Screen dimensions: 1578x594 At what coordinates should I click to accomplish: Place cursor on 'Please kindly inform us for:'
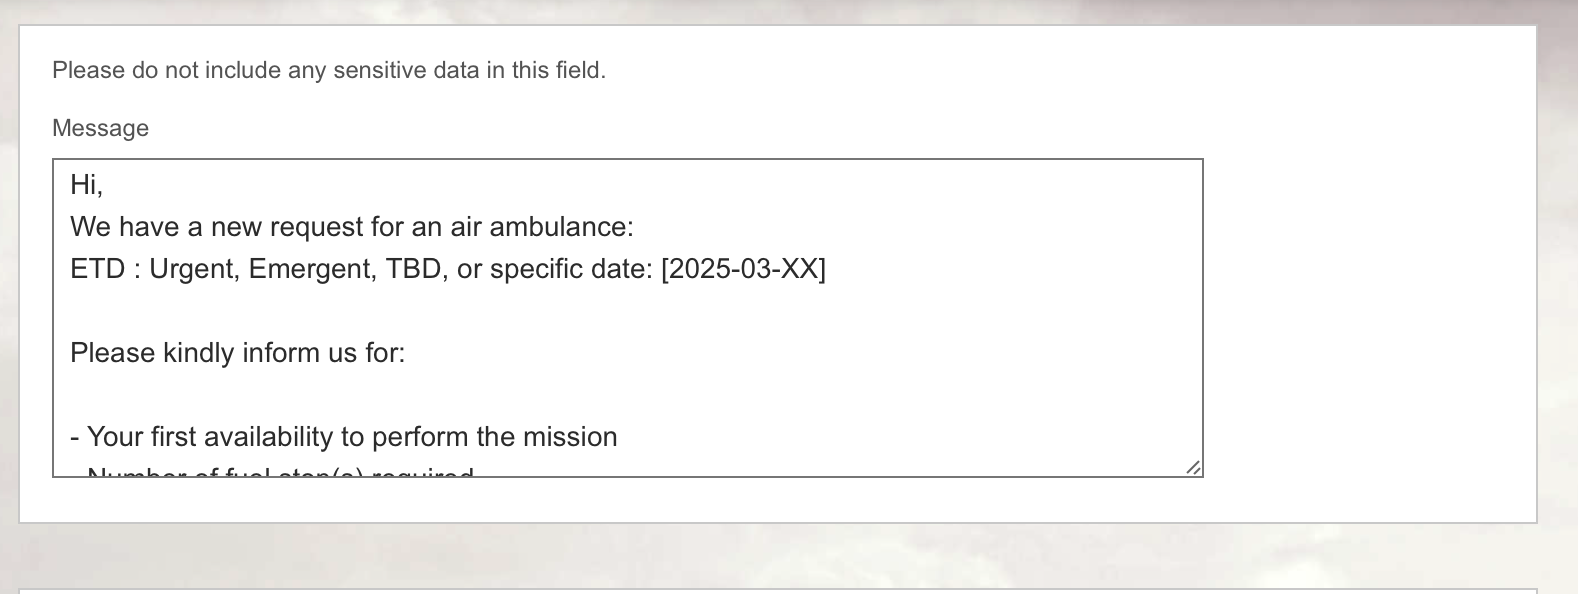point(238,353)
